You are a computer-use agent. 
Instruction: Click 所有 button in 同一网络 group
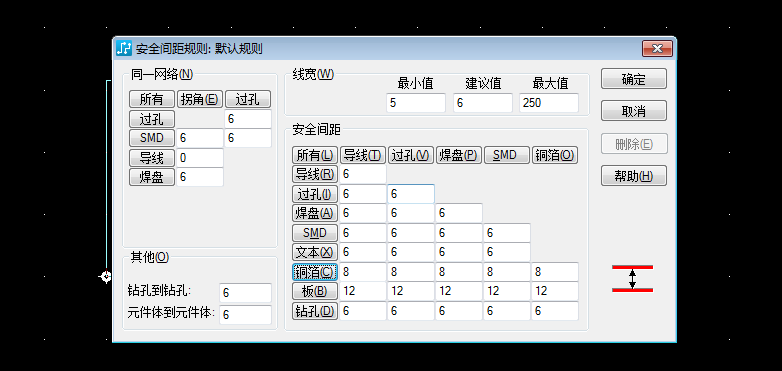click(x=152, y=99)
